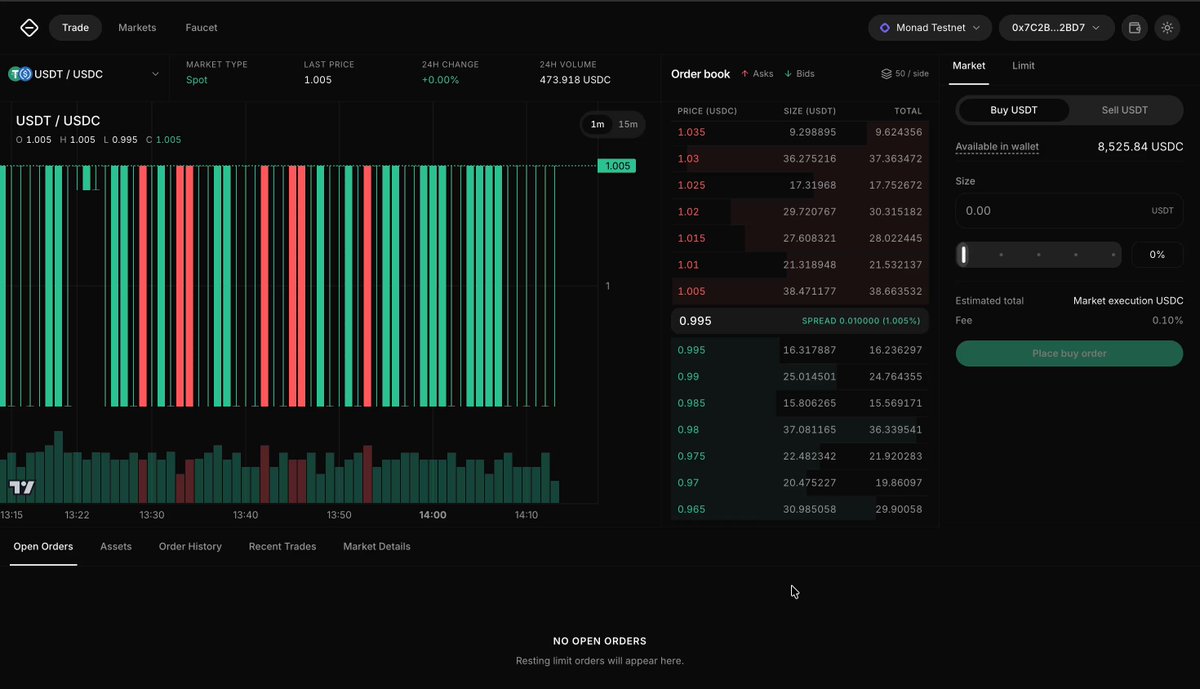The height and width of the screenshot is (689, 1200).
Task: Click the exchange logo in the header
Action: pos(29,28)
